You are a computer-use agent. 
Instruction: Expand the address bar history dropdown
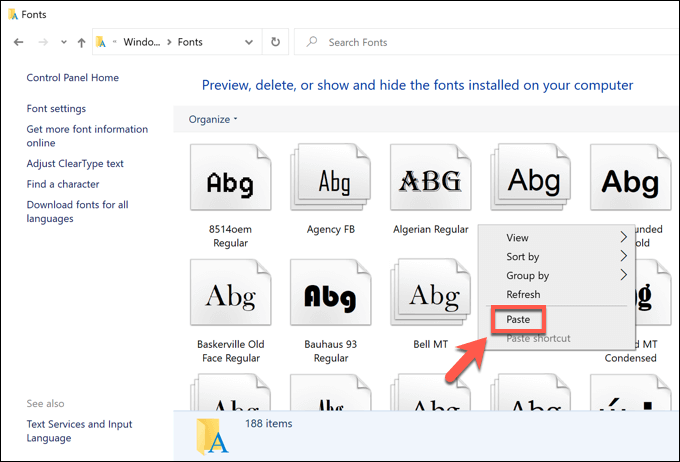[x=248, y=43]
